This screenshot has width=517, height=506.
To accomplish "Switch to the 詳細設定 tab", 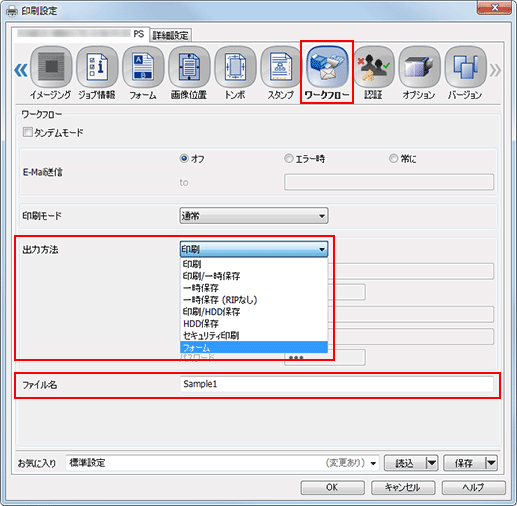I will coord(170,35).
